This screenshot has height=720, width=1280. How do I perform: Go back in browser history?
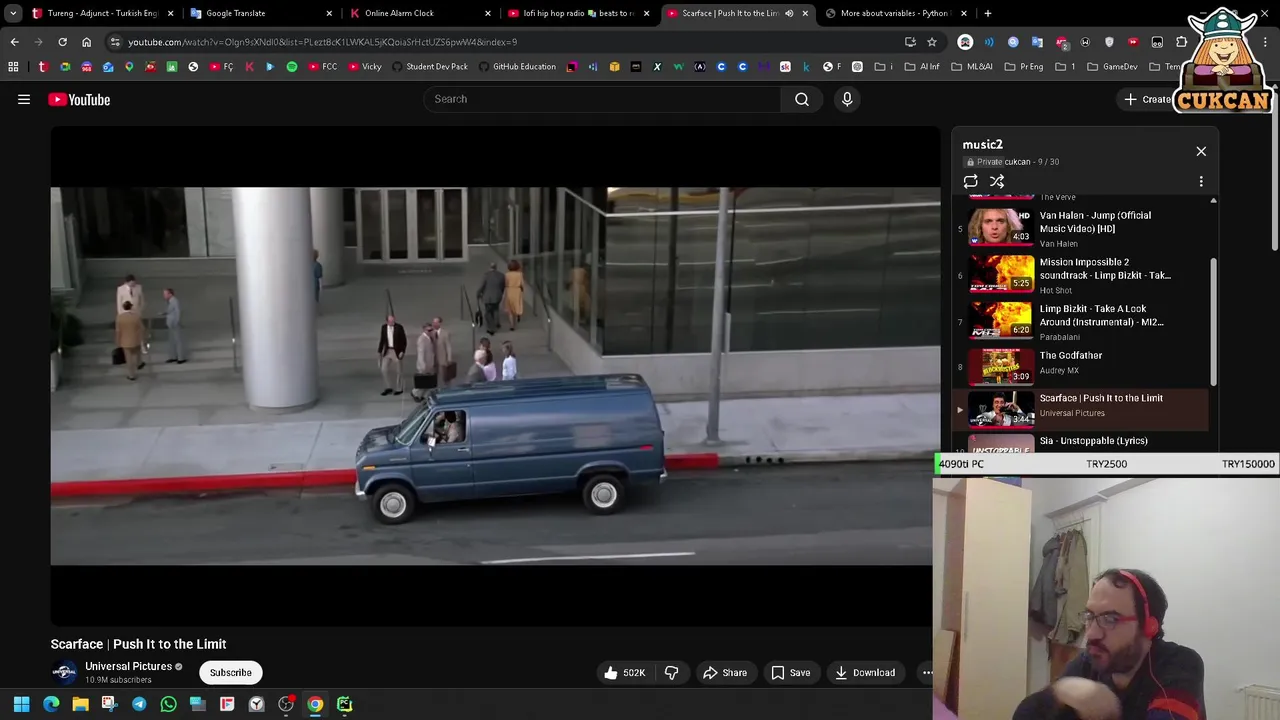click(x=14, y=42)
